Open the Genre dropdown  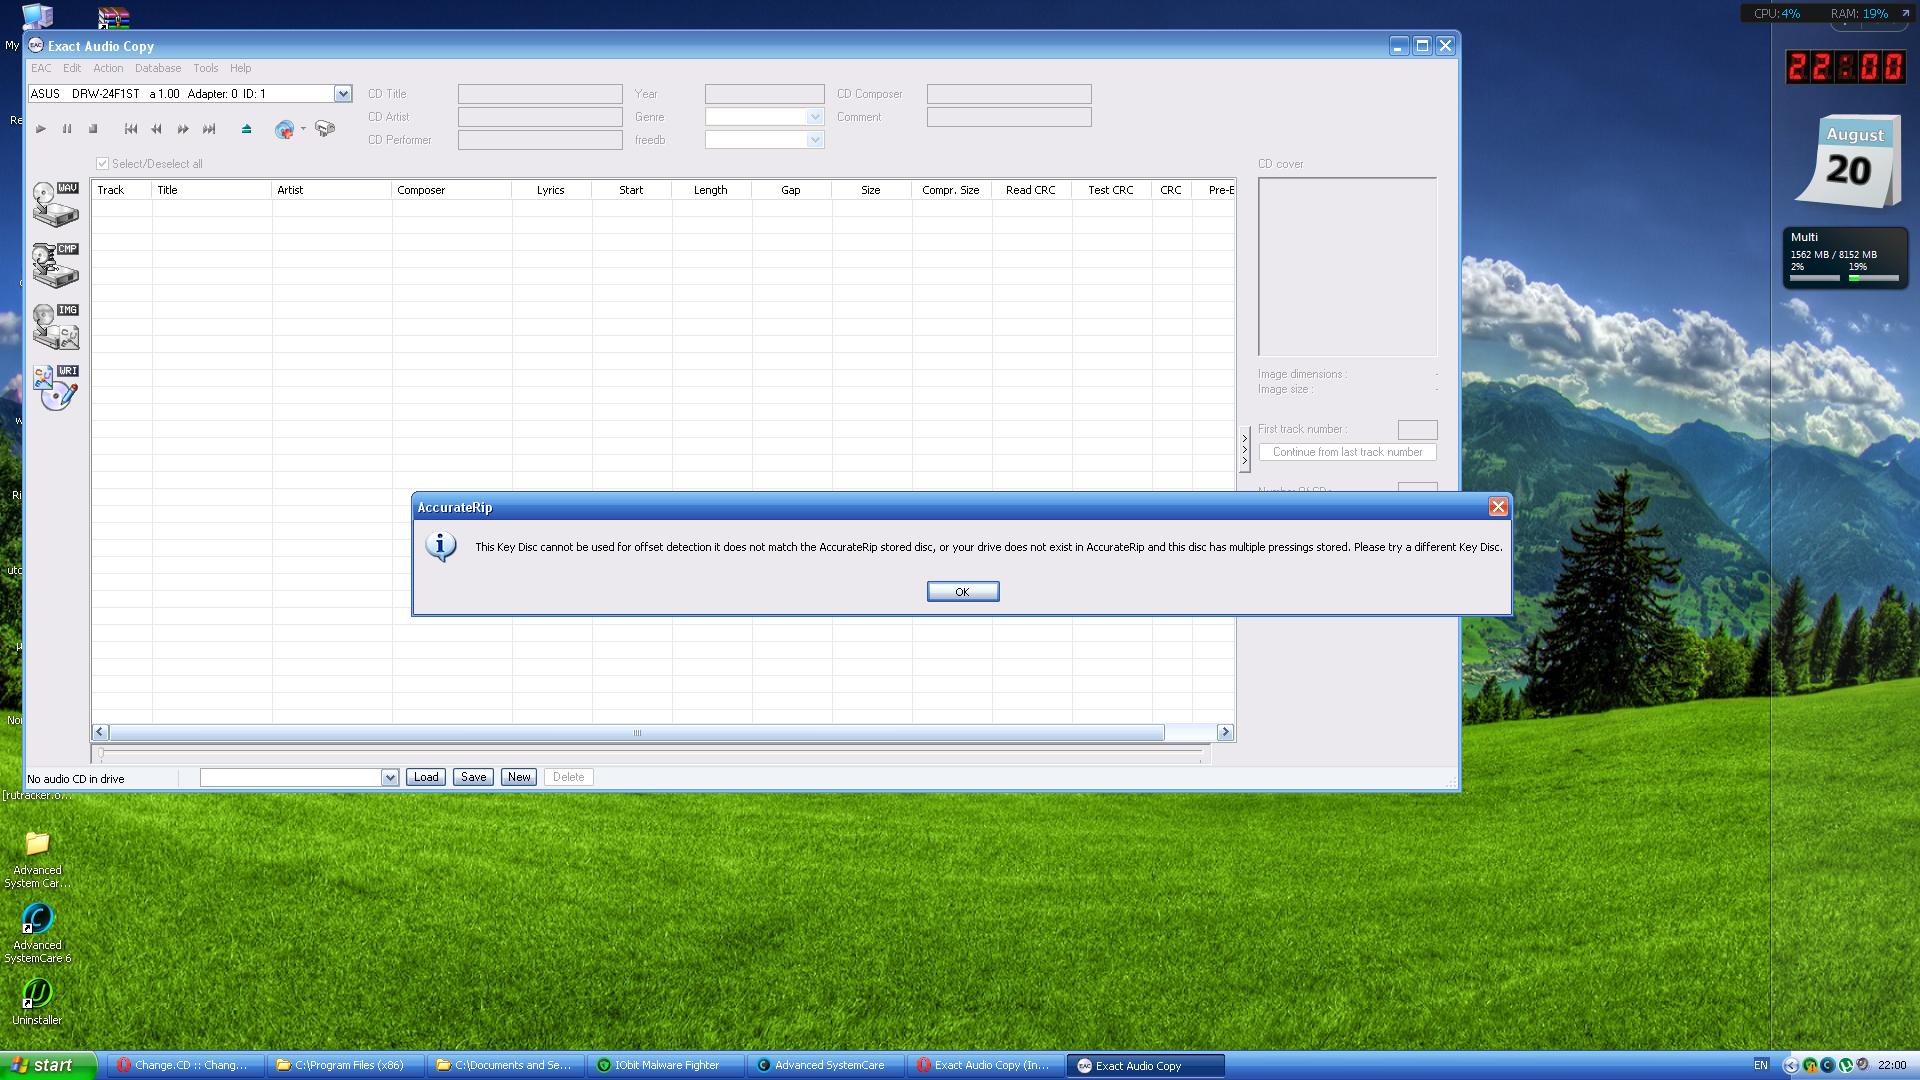click(x=815, y=117)
